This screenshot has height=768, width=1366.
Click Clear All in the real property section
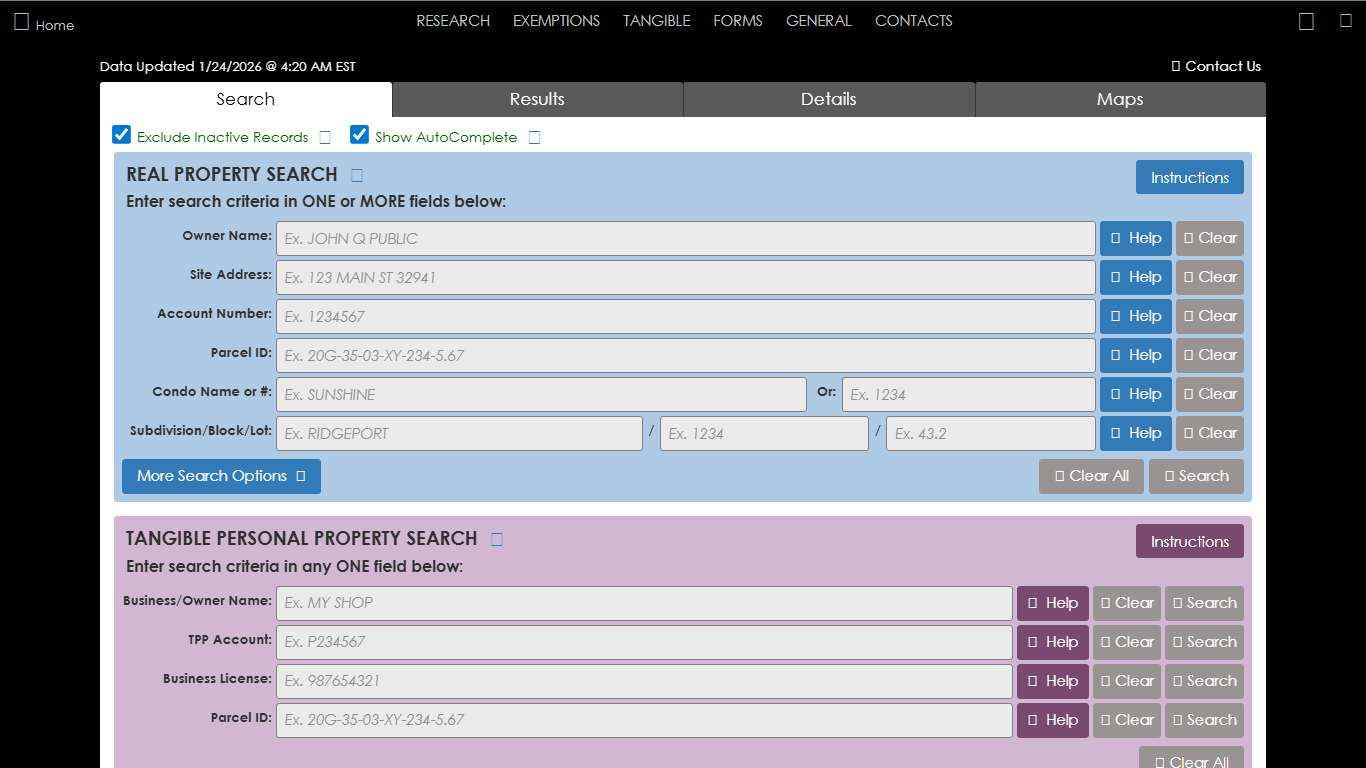tap(1091, 476)
